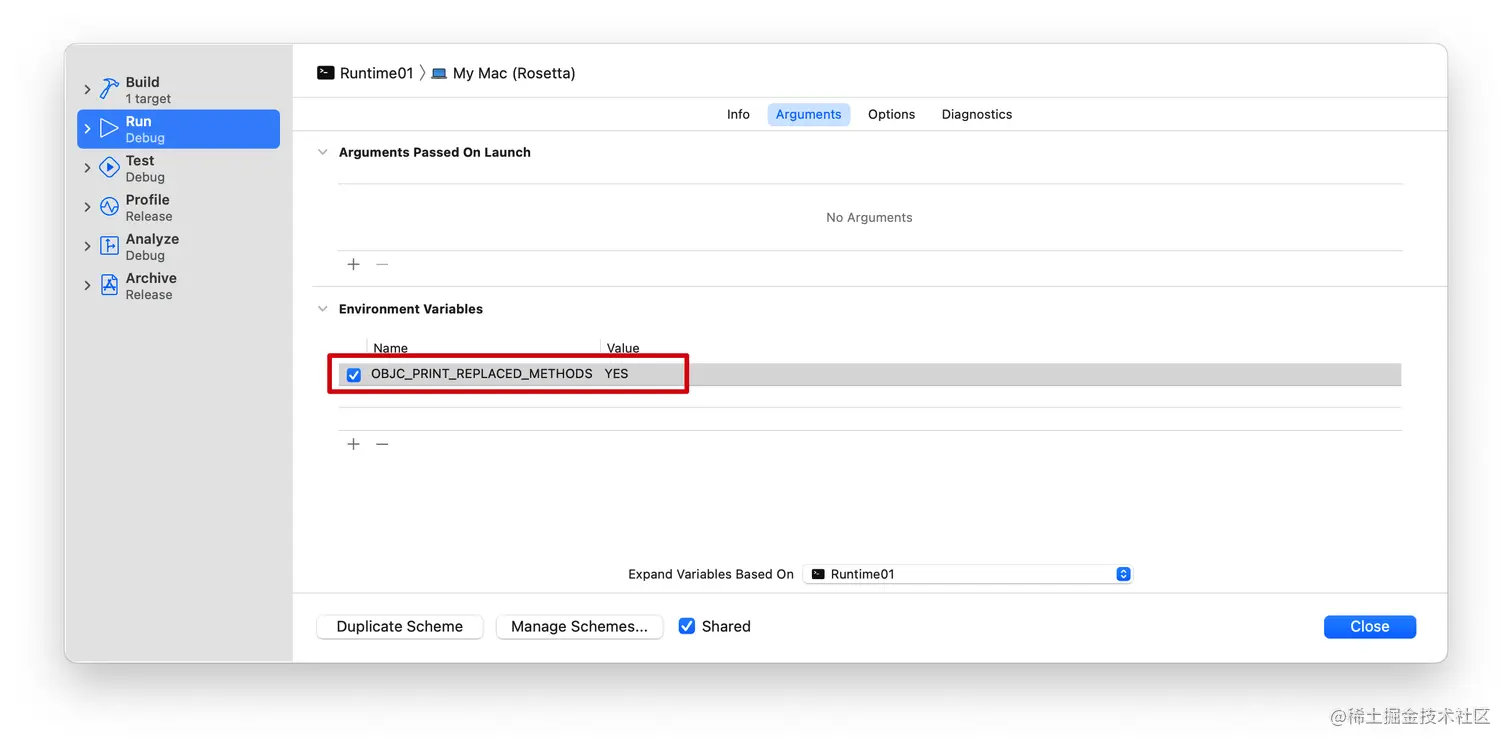Screen dimensions: 1512x748
Task: Collapse the Arguments Passed On Launch section
Action: (322, 153)
